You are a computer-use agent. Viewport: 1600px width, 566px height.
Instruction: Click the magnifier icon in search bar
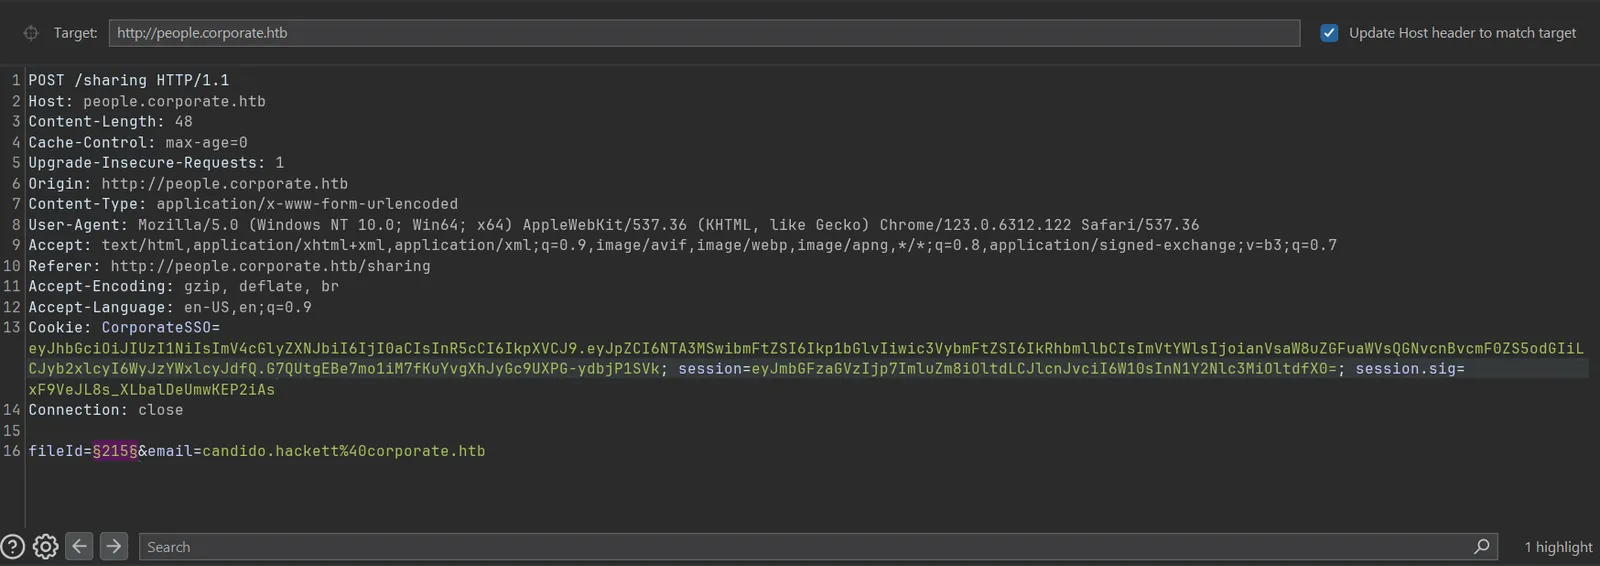tap(1482, 546)
